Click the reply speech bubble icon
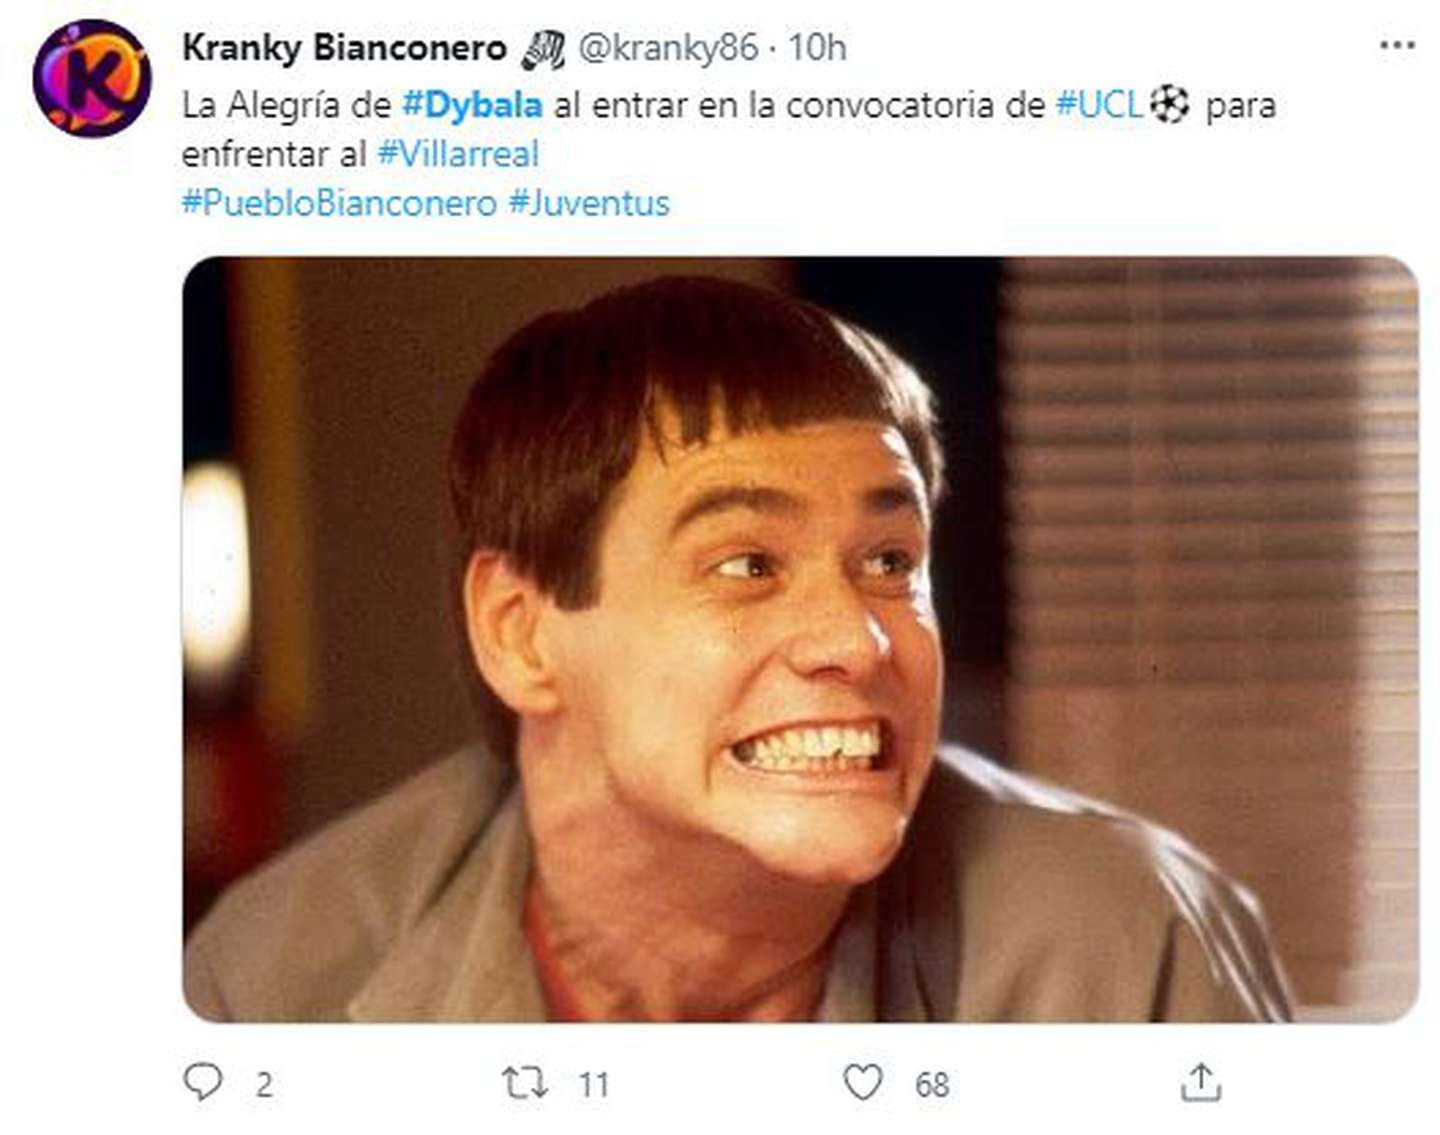This screenshot has height=1135, width=1440. [203, 1082]
